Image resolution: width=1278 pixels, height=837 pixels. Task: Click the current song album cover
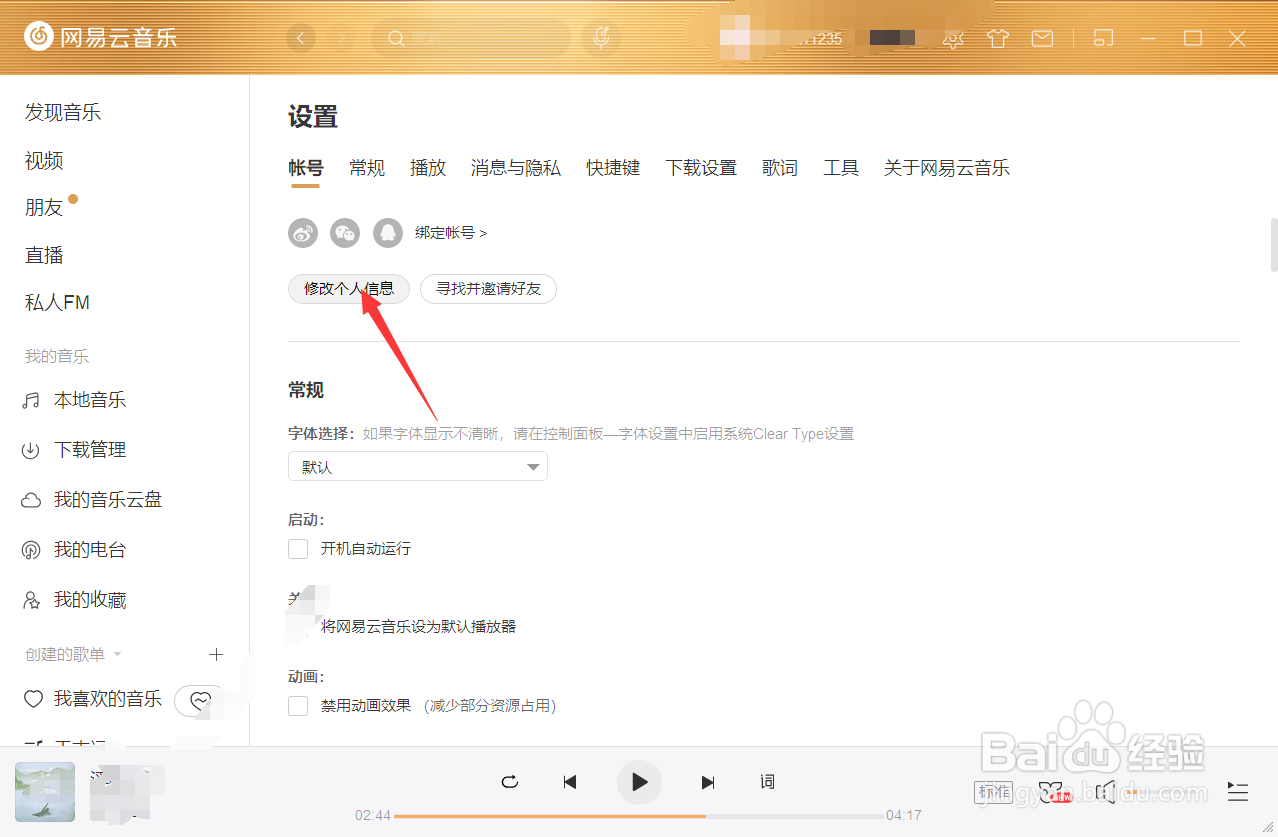pos(45,792)
